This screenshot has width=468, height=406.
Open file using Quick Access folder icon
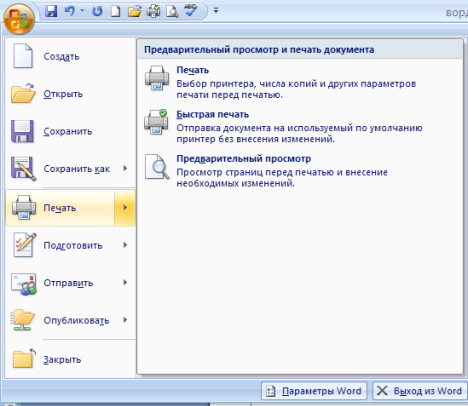135,11
